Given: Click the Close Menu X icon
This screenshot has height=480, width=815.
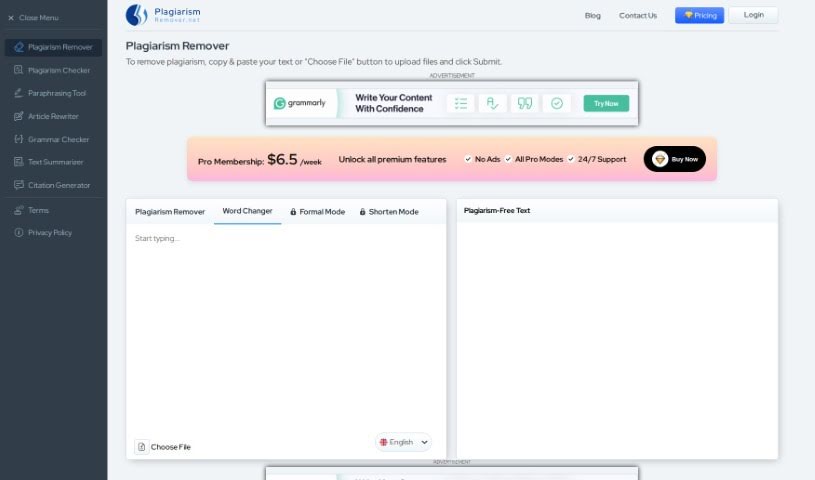Looking at the screenshot, I should pos(11,18).
